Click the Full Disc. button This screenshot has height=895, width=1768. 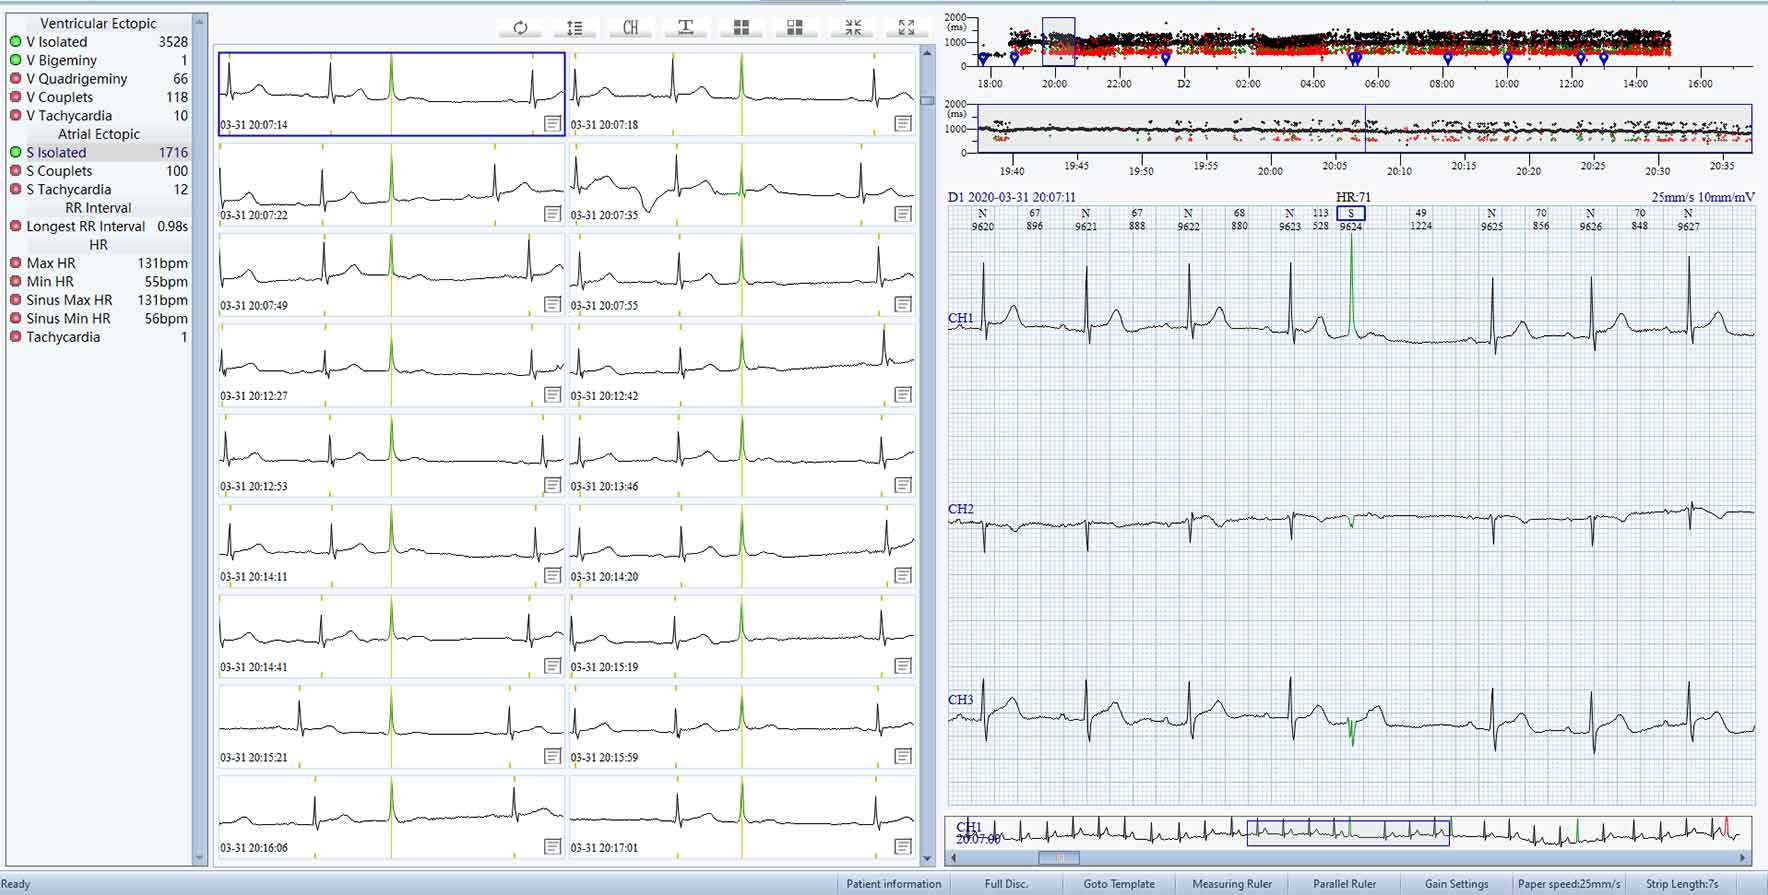pyautogui.click(x=1006, y=884)
